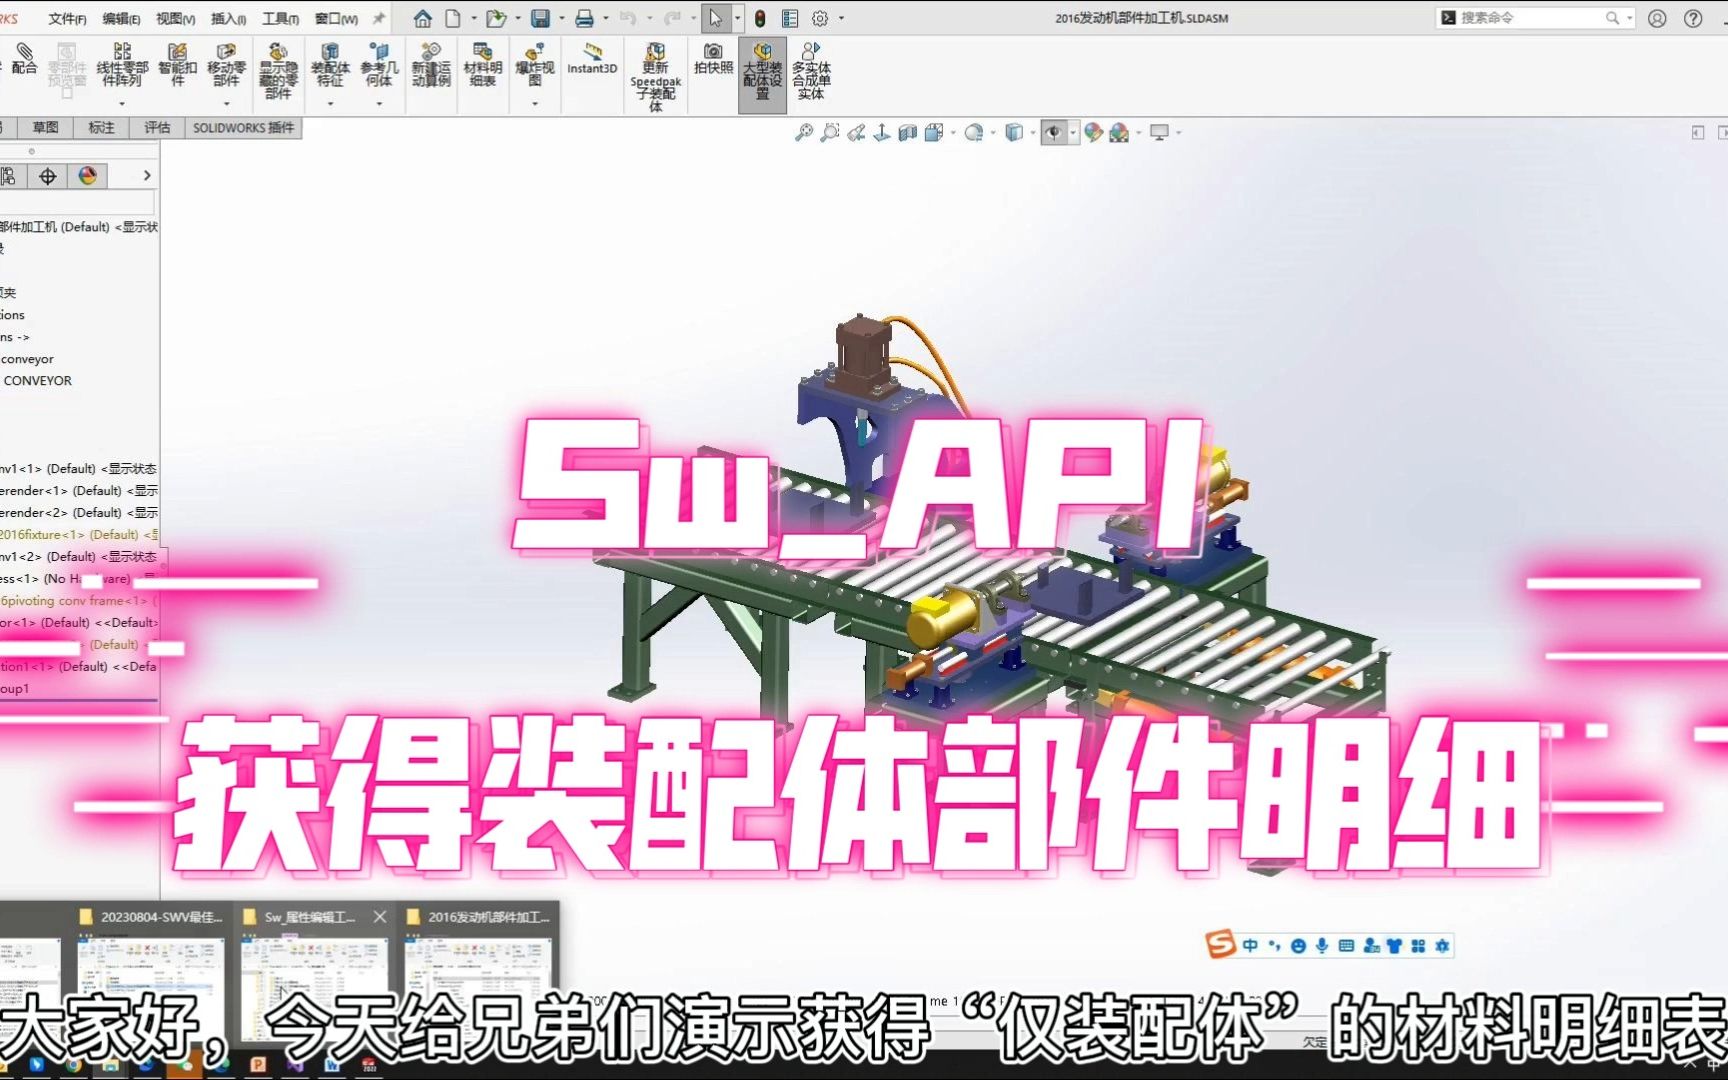Click the 材料明细表 Bill of Materials tool

tap(483, 66)
